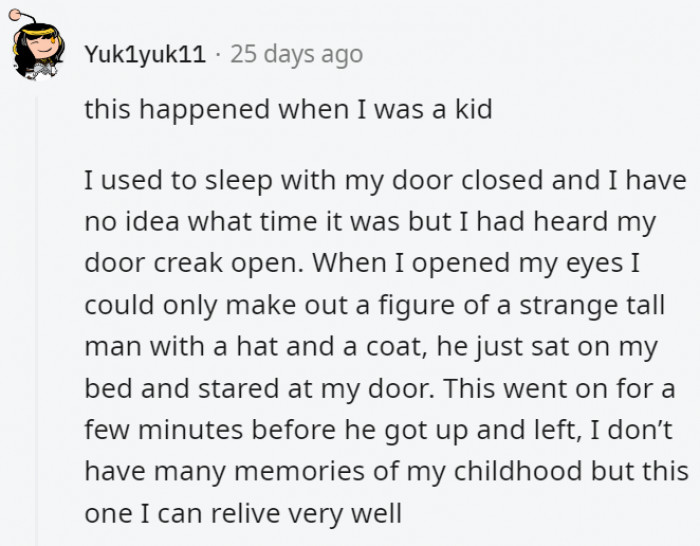Click the word "childhood" in the comment
Image resolution: width=700 pixels, height=546 pixels.
(x=518, y=471)
